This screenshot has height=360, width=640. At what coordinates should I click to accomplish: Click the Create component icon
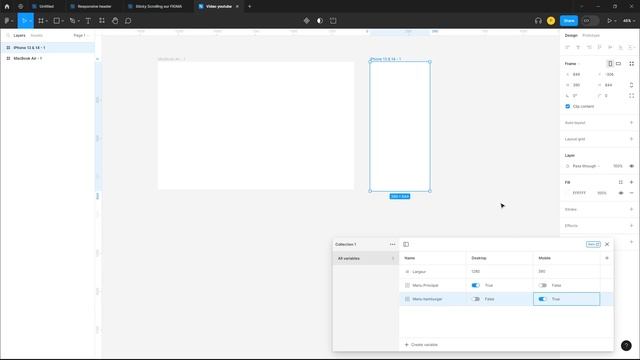307,20
